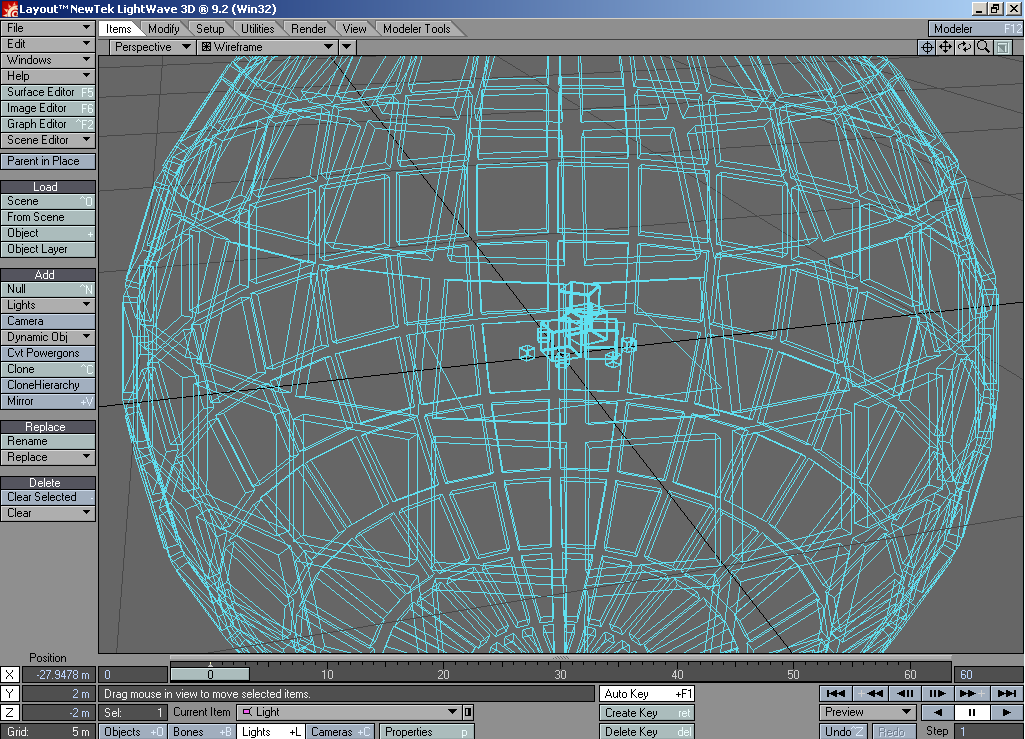Expand the Current Item Light dropdown
This screenshot has height=739, width=1025.
454,712
